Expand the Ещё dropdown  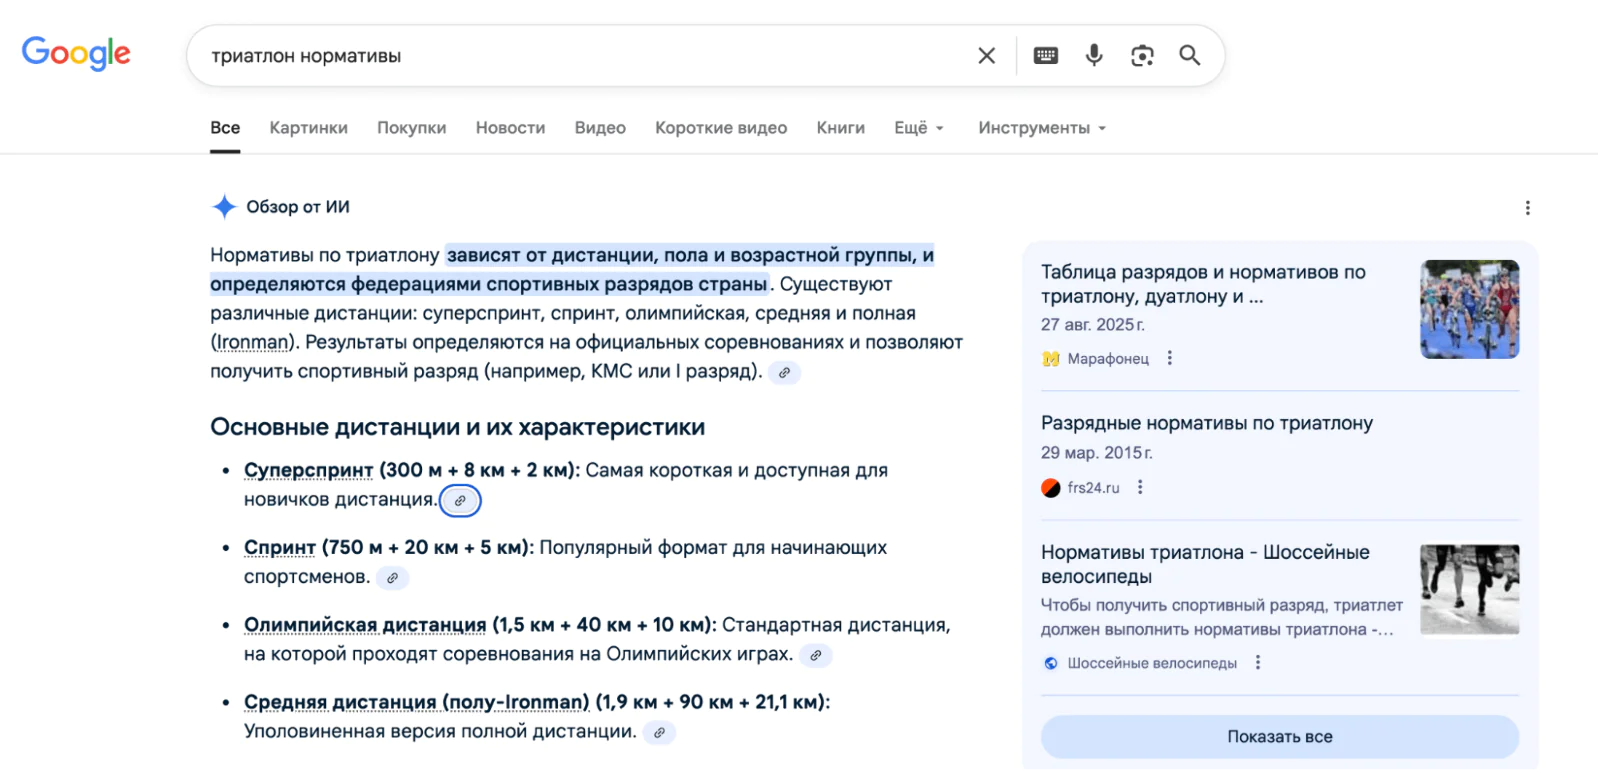point(919,128)
